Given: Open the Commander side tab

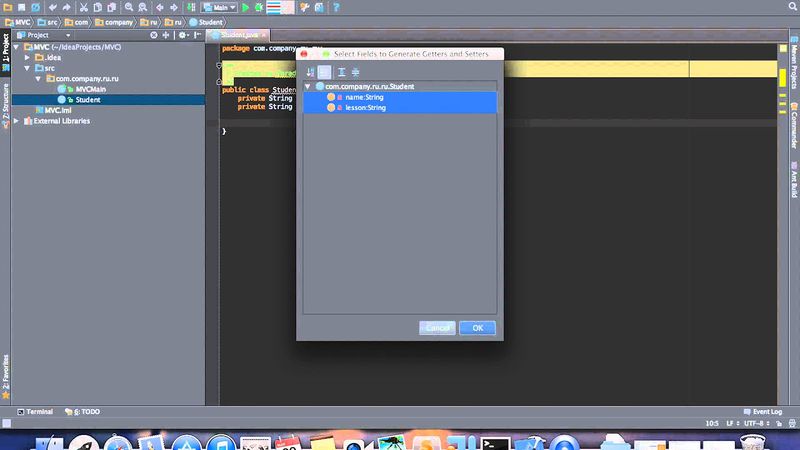Looking at the screenshot, I should (x=794, y=126).
